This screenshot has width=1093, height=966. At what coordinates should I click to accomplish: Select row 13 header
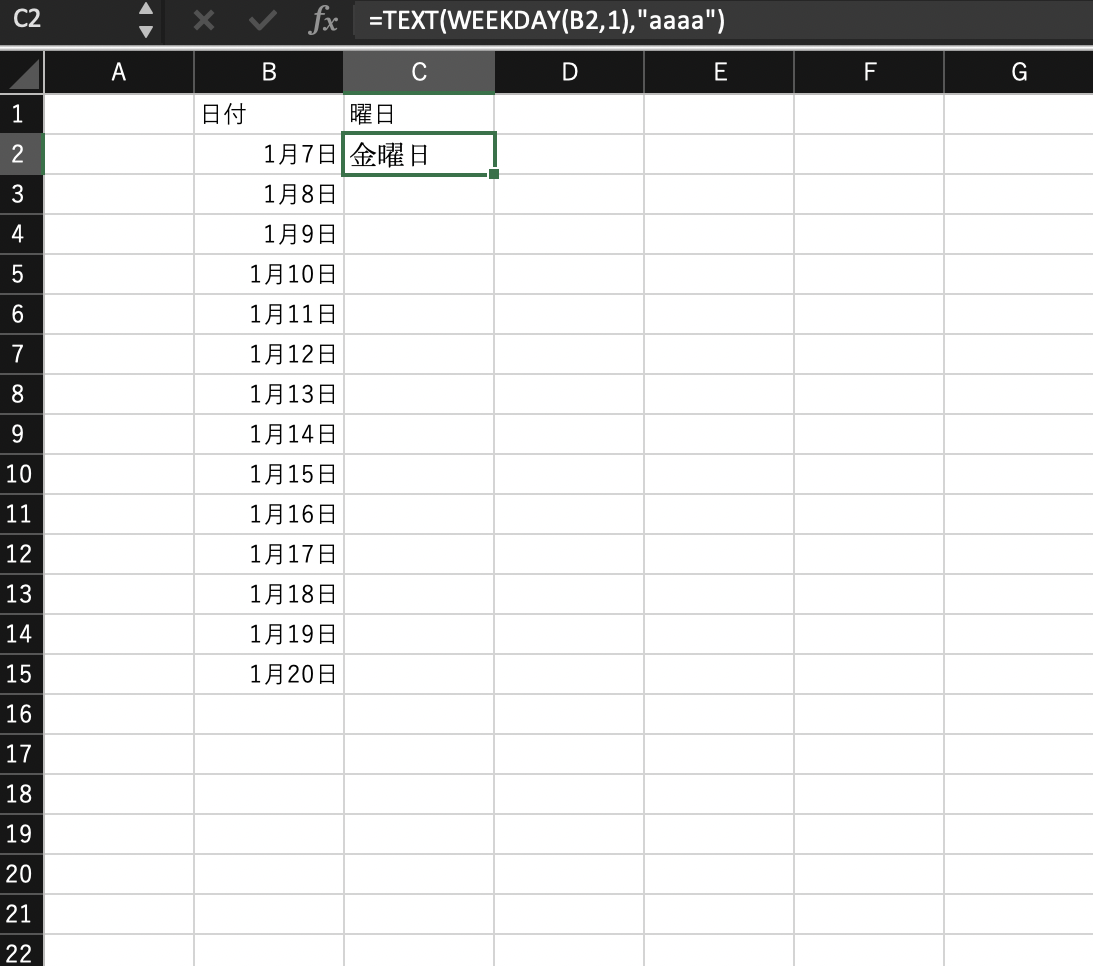coord(22,594)
